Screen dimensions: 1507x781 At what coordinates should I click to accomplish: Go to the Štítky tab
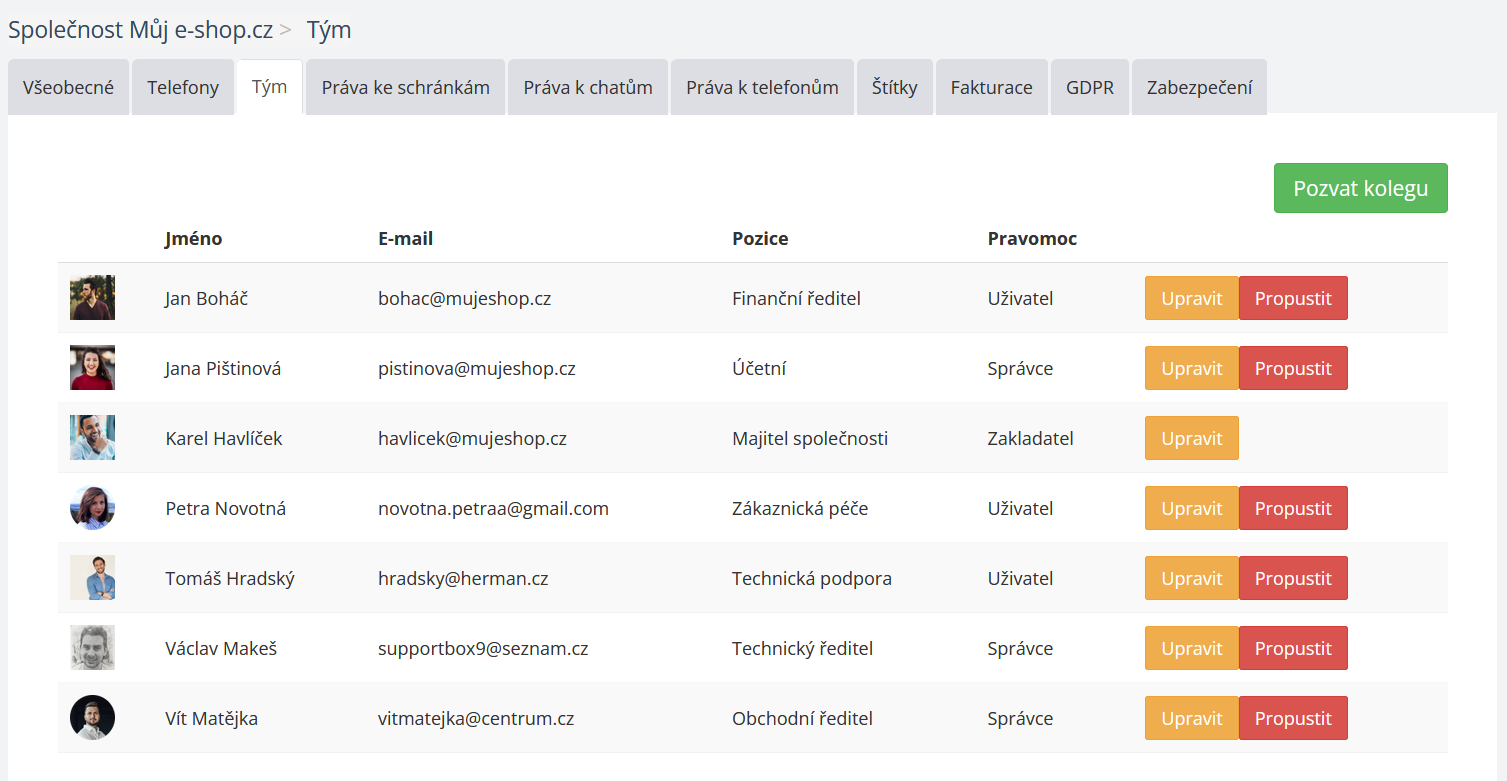(x=894, y=87)
